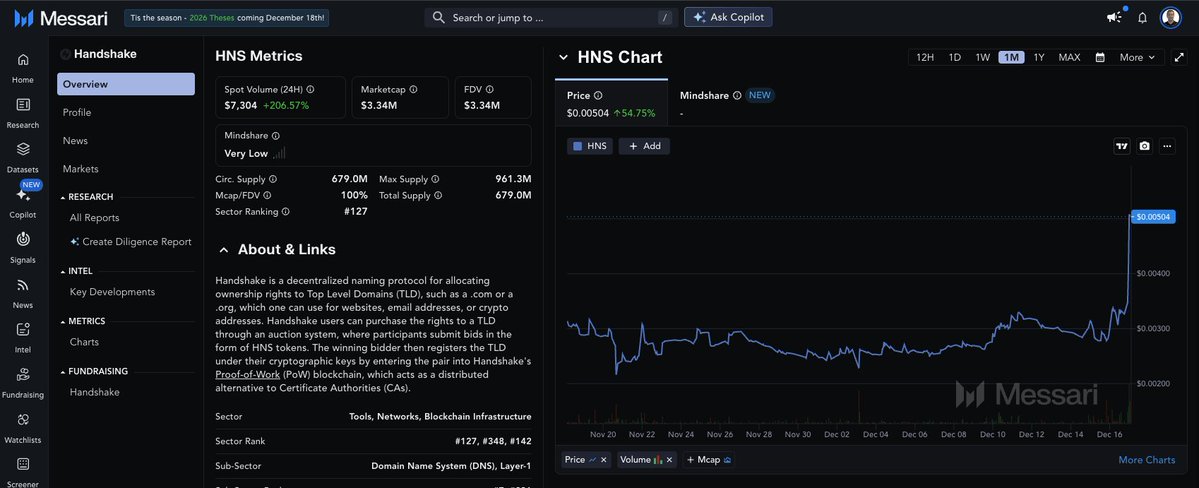
Task: Take chart snapshot with camera icon
Action: [x=1144, y=146]
